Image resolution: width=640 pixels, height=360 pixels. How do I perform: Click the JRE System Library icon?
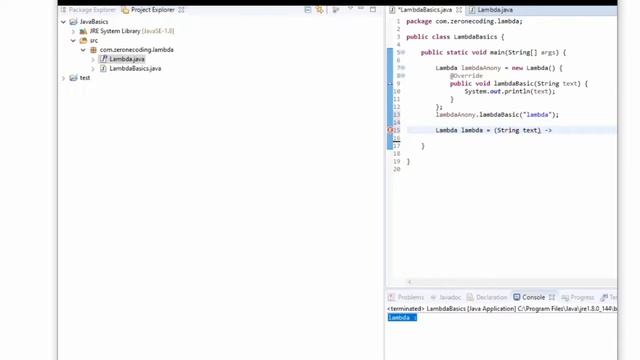click(83, 31)
